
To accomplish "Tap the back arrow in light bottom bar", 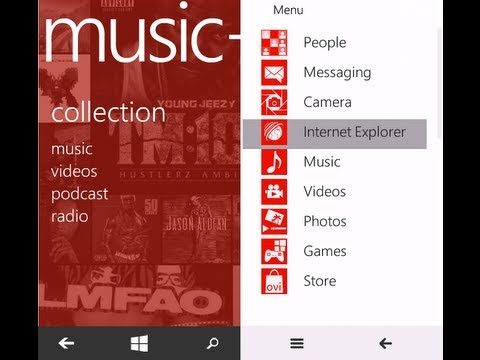I will tap(385, 343).
